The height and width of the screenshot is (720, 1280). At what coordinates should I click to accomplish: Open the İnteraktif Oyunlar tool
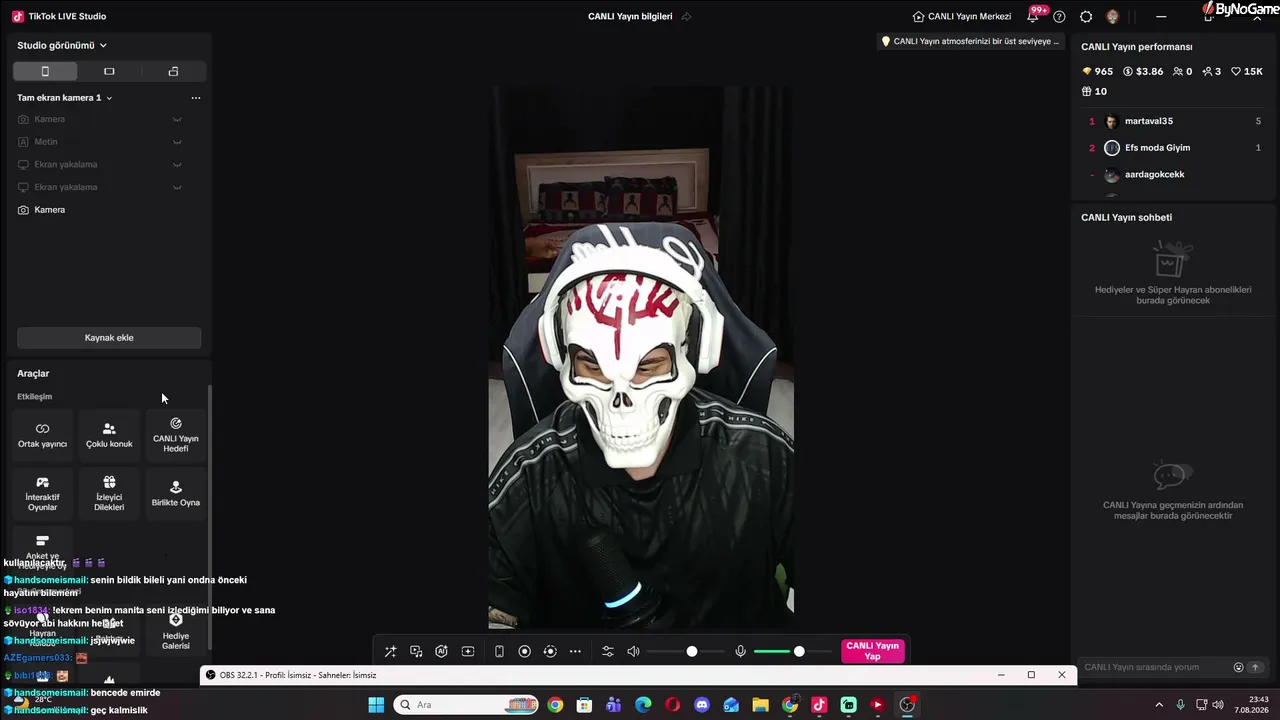43,494
